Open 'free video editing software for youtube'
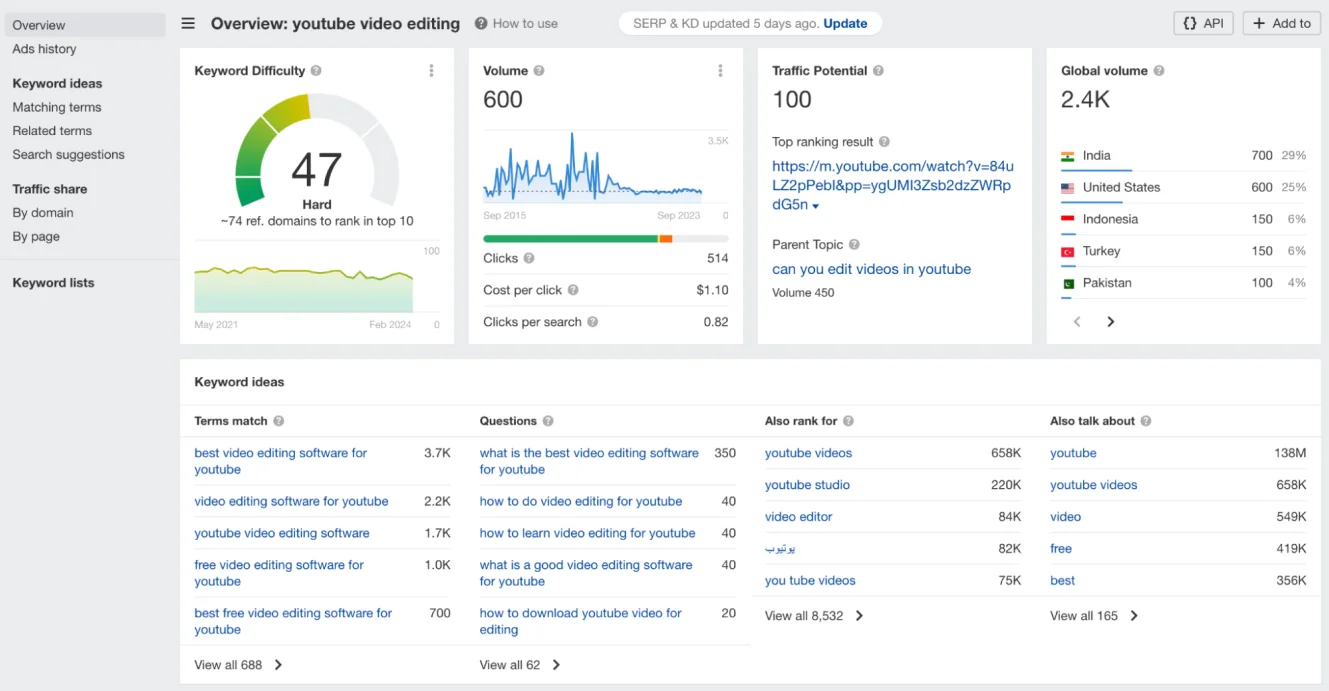 pos(278,573)
